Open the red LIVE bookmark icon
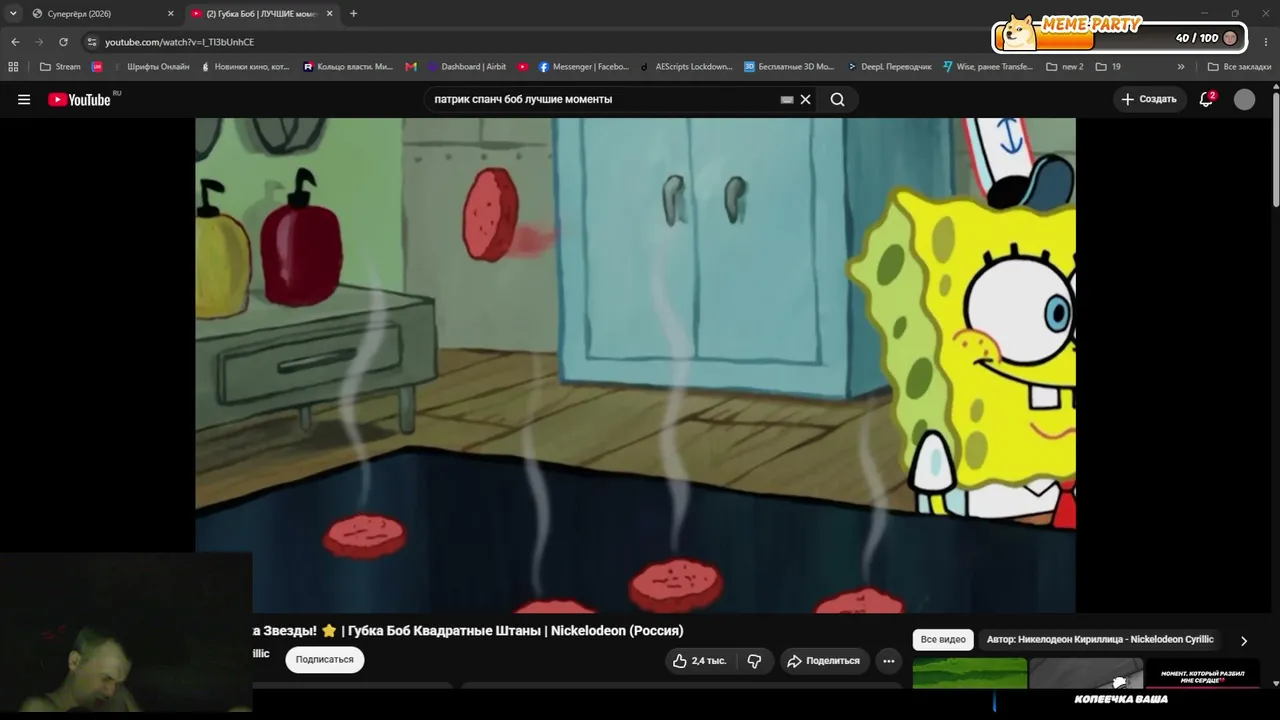The height and width of the screenshot is (720, 1280). pos(97,67)
